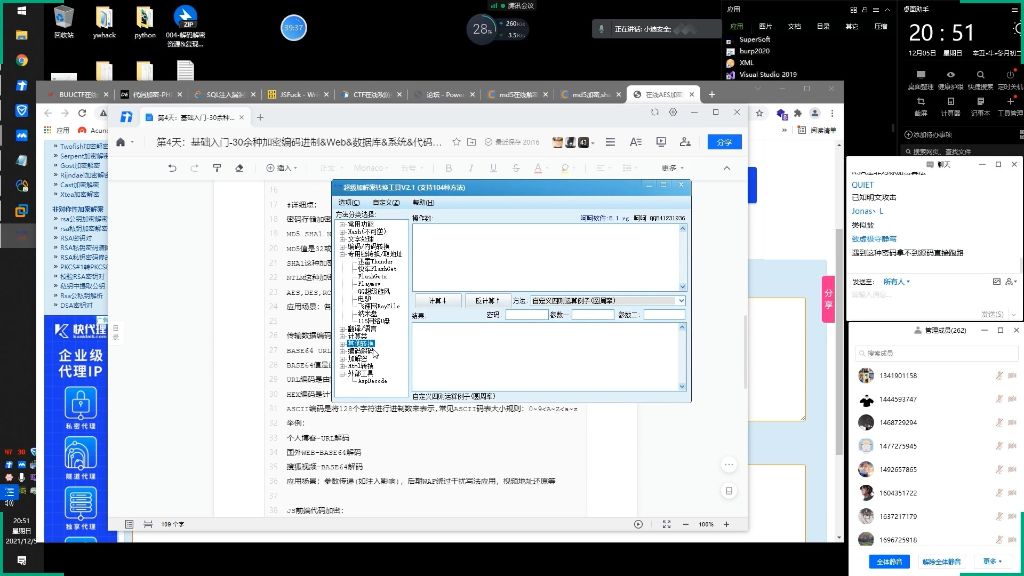Expand the Hash(不可逆) tree node

(x=342, y=232)
